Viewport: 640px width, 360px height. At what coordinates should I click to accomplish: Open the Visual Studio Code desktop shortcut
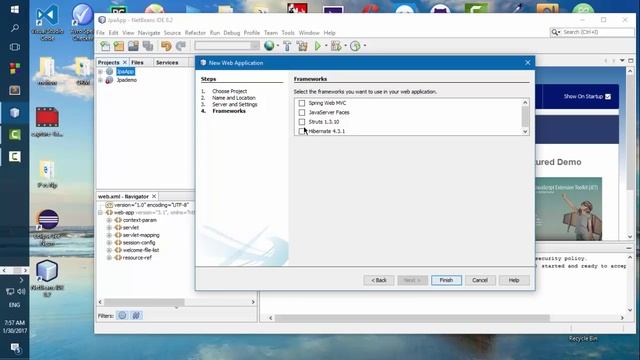coord(47,23)
